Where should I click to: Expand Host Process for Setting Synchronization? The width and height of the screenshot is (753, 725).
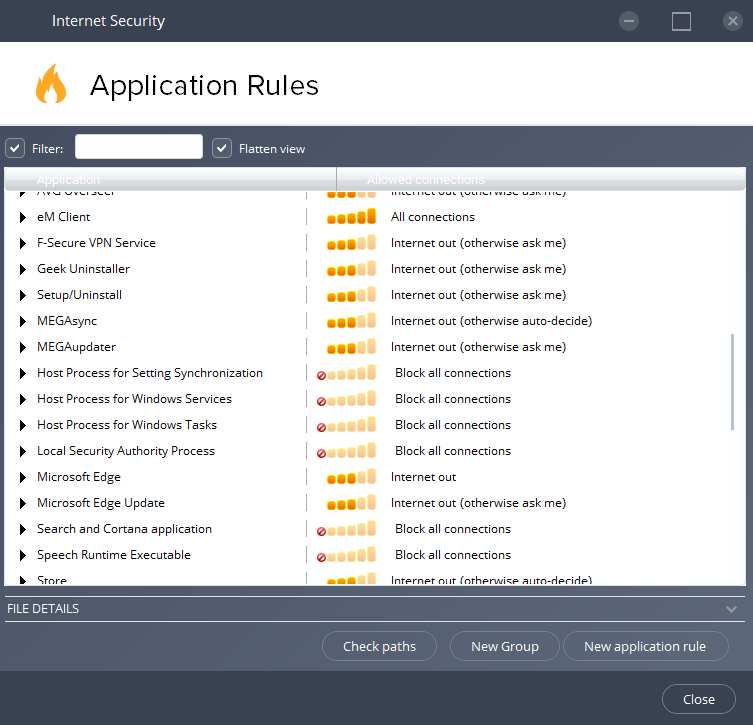[23, 373]
